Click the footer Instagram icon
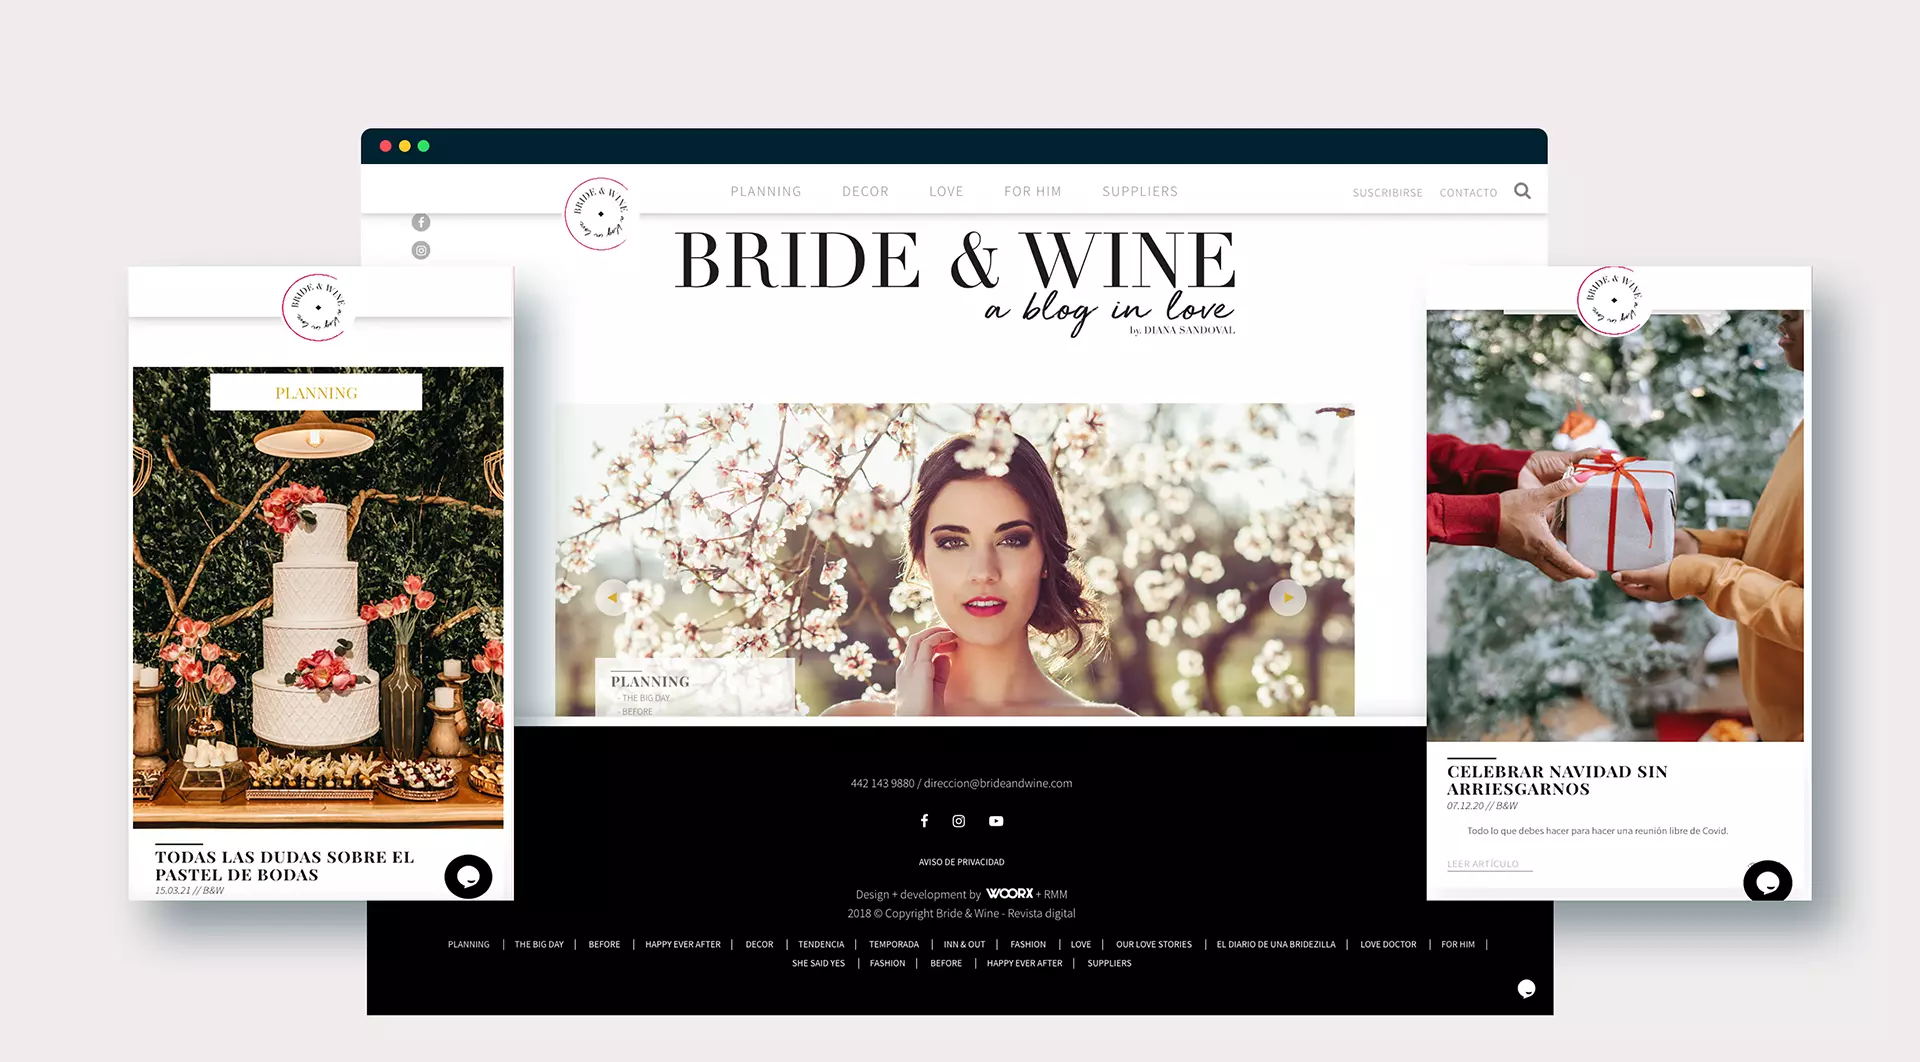Image resolution: width=1920 pixels, height=1062 pixels. coord(959,821)
